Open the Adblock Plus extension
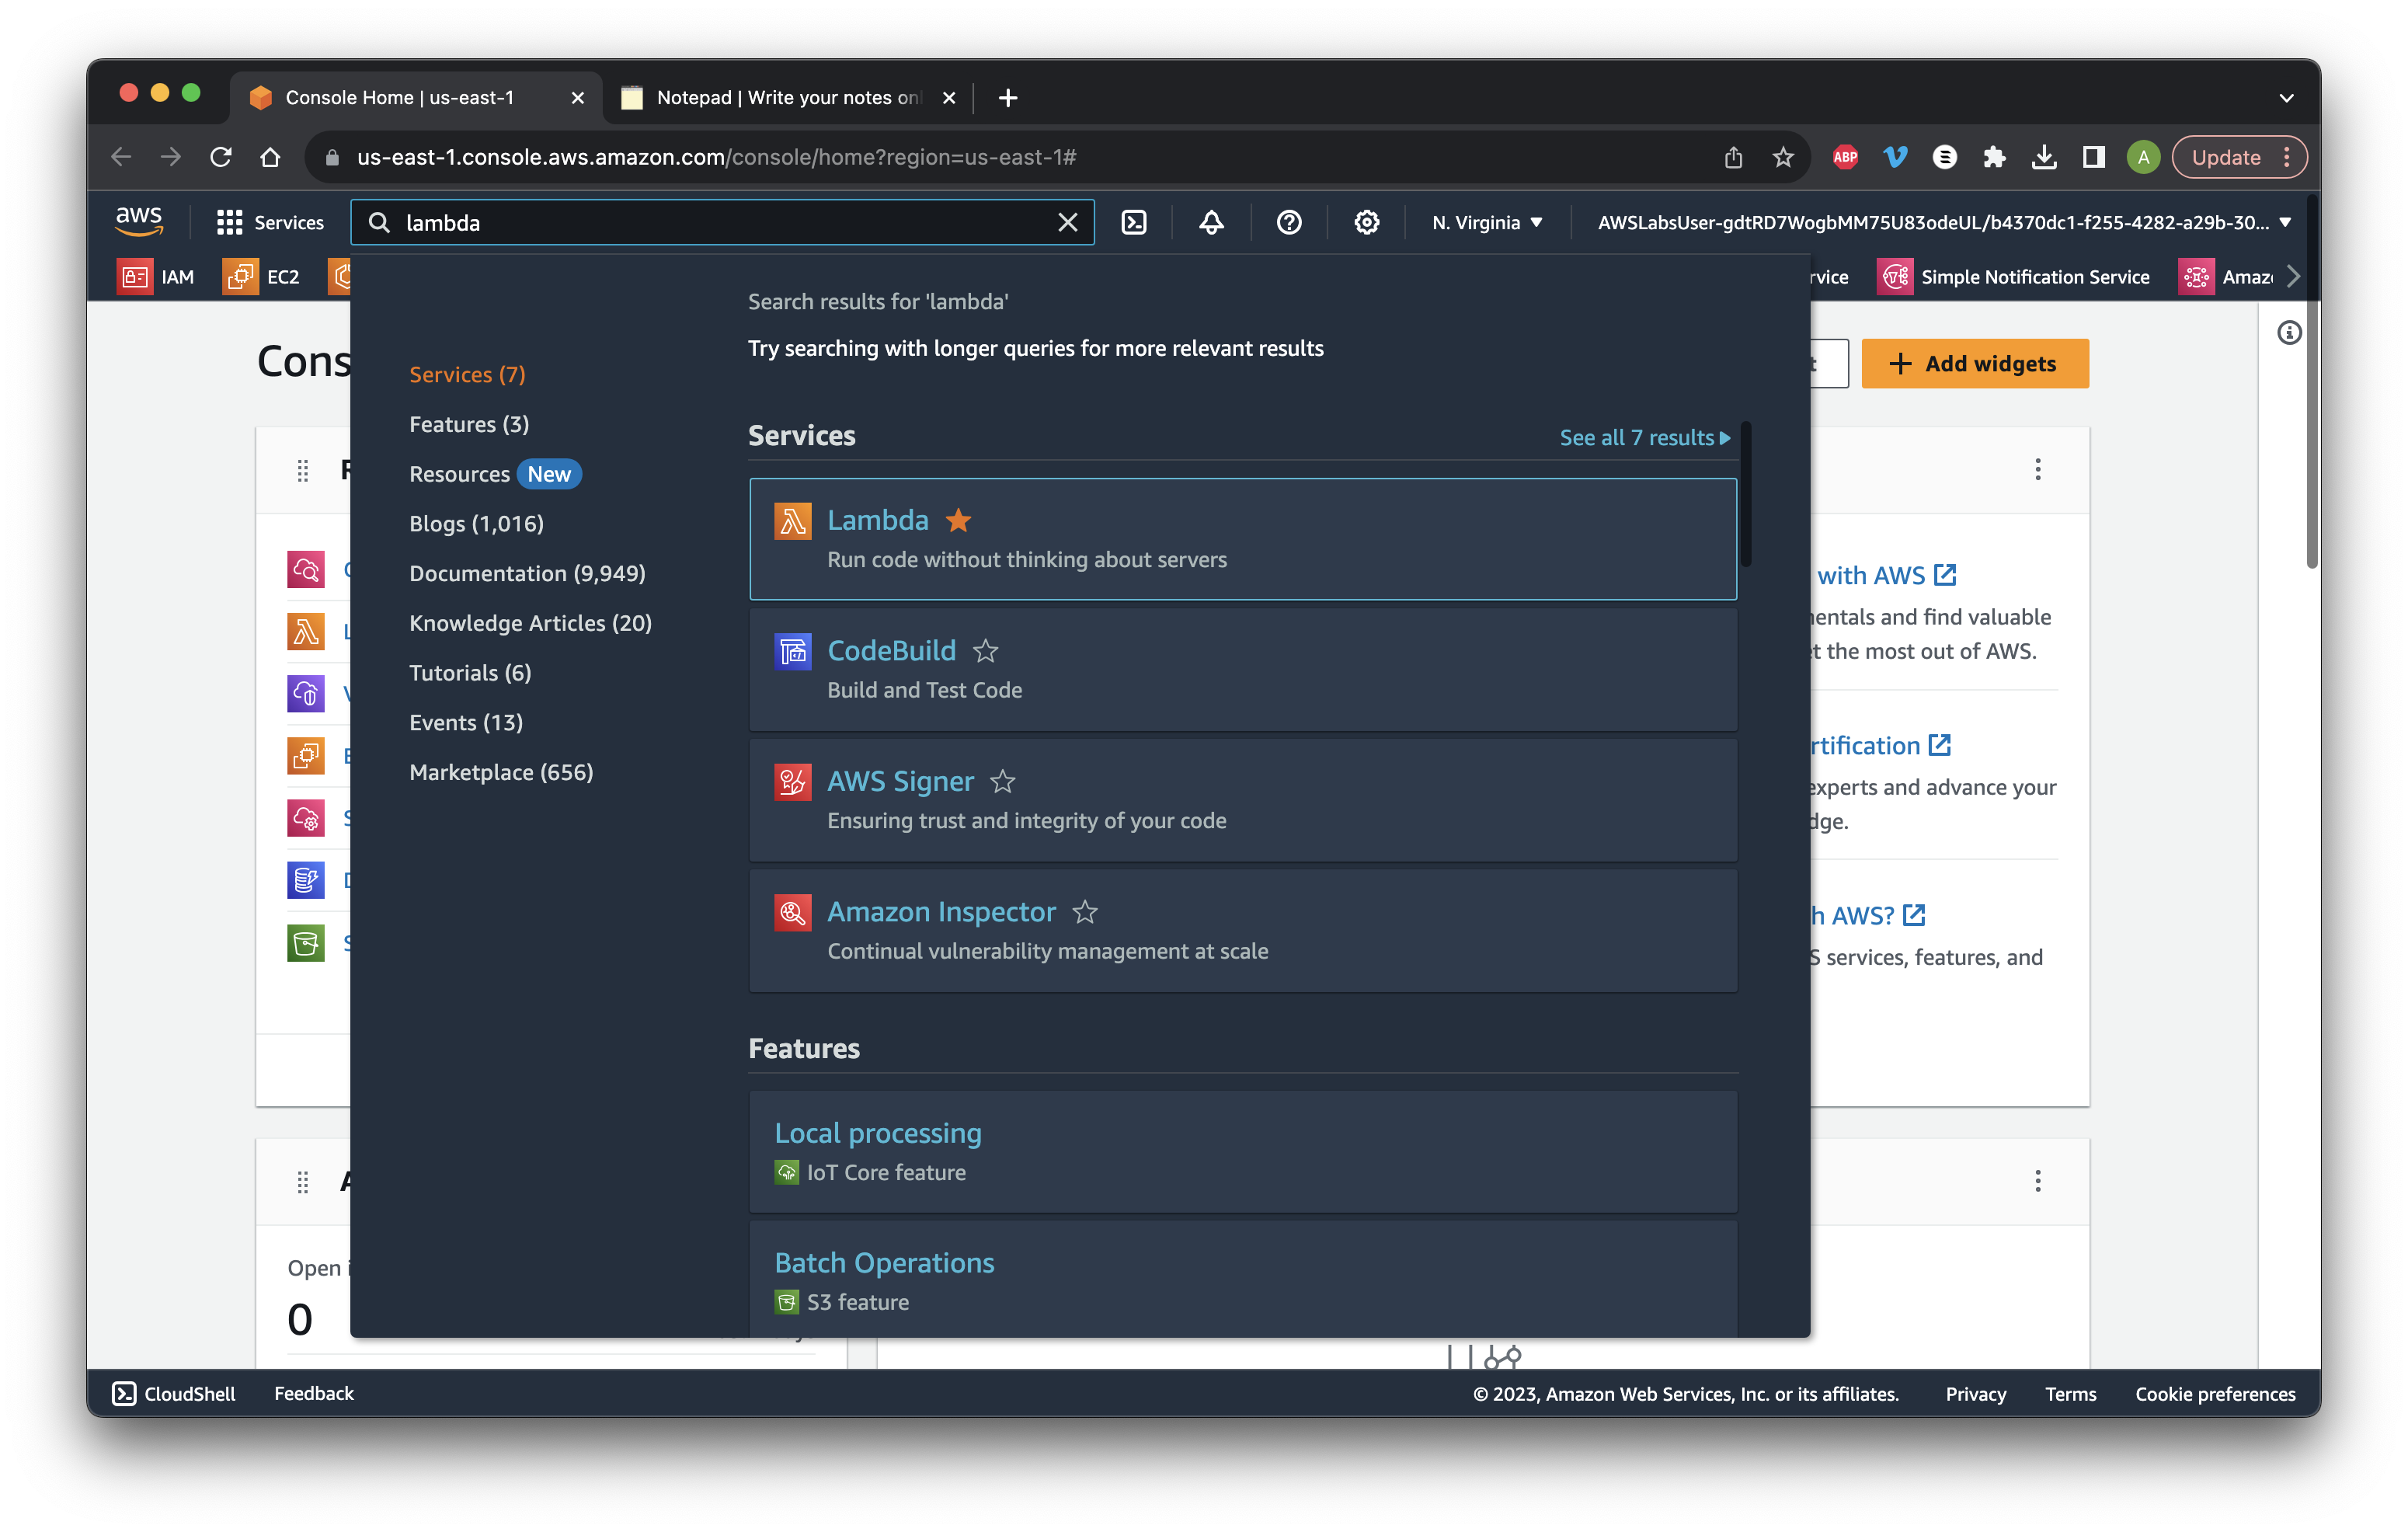The image size is (2408, 1532). pos(1845,157)
